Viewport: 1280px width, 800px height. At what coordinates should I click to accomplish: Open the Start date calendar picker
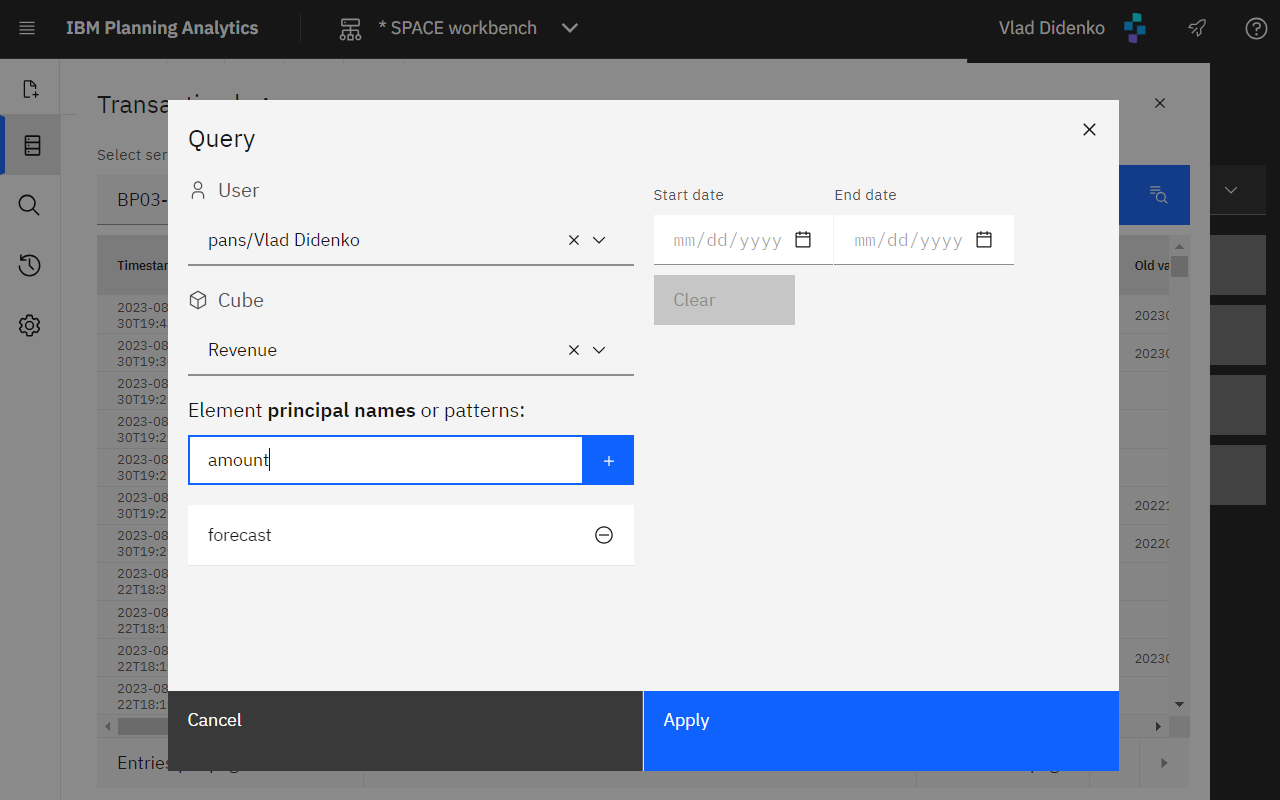(803, 240)
